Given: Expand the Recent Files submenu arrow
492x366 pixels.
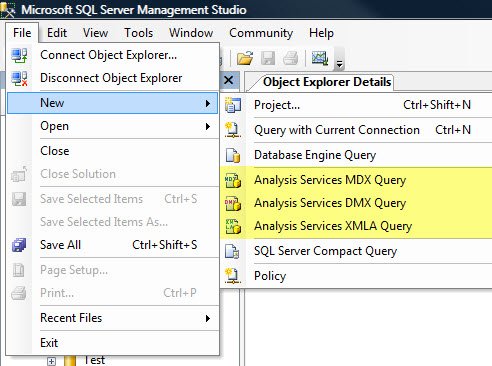Looking at the screenshot, I should [208, 318].
